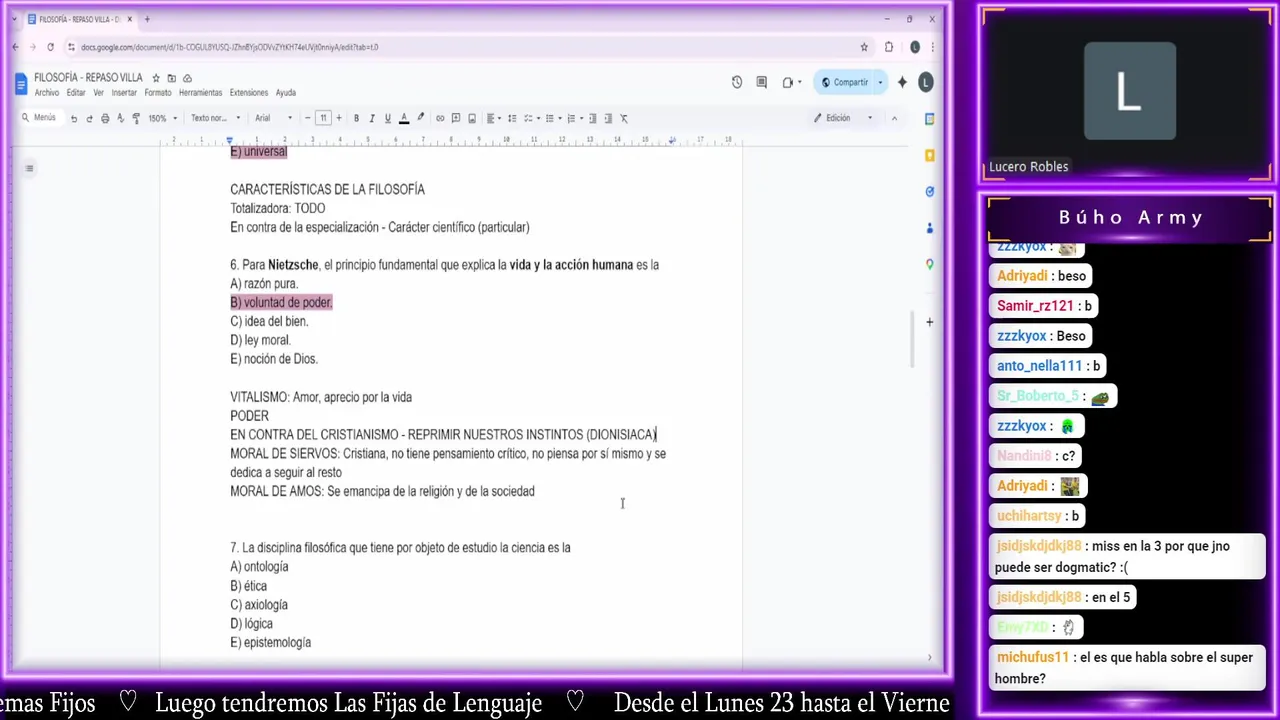Click the increase indent icon
The image size is (1280, 720).
(608, 118)
